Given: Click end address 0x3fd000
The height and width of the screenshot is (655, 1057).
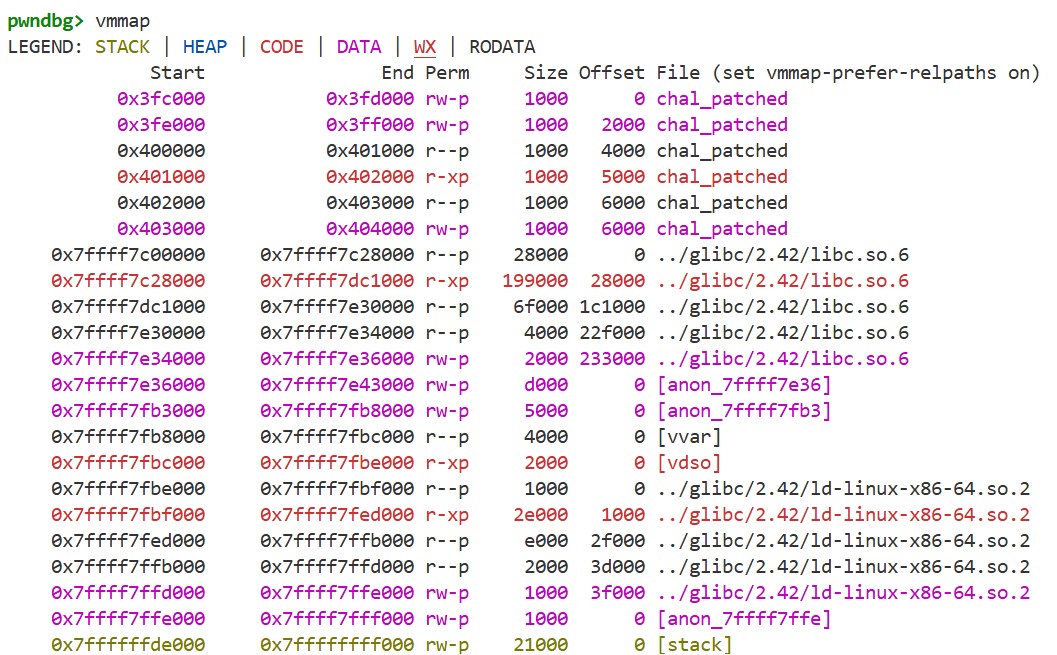Looking at the screenshot, I should [370, 98].
